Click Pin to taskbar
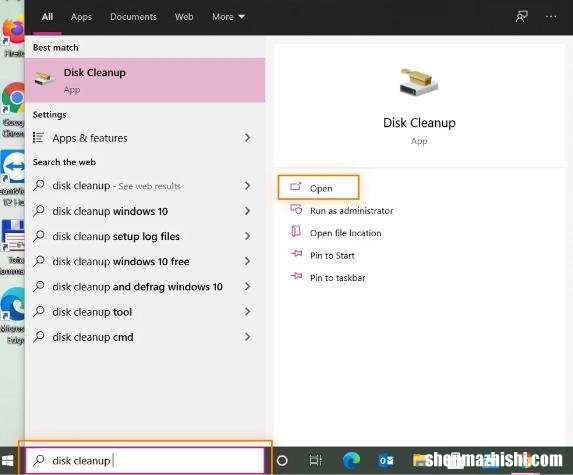 (337, 278)
